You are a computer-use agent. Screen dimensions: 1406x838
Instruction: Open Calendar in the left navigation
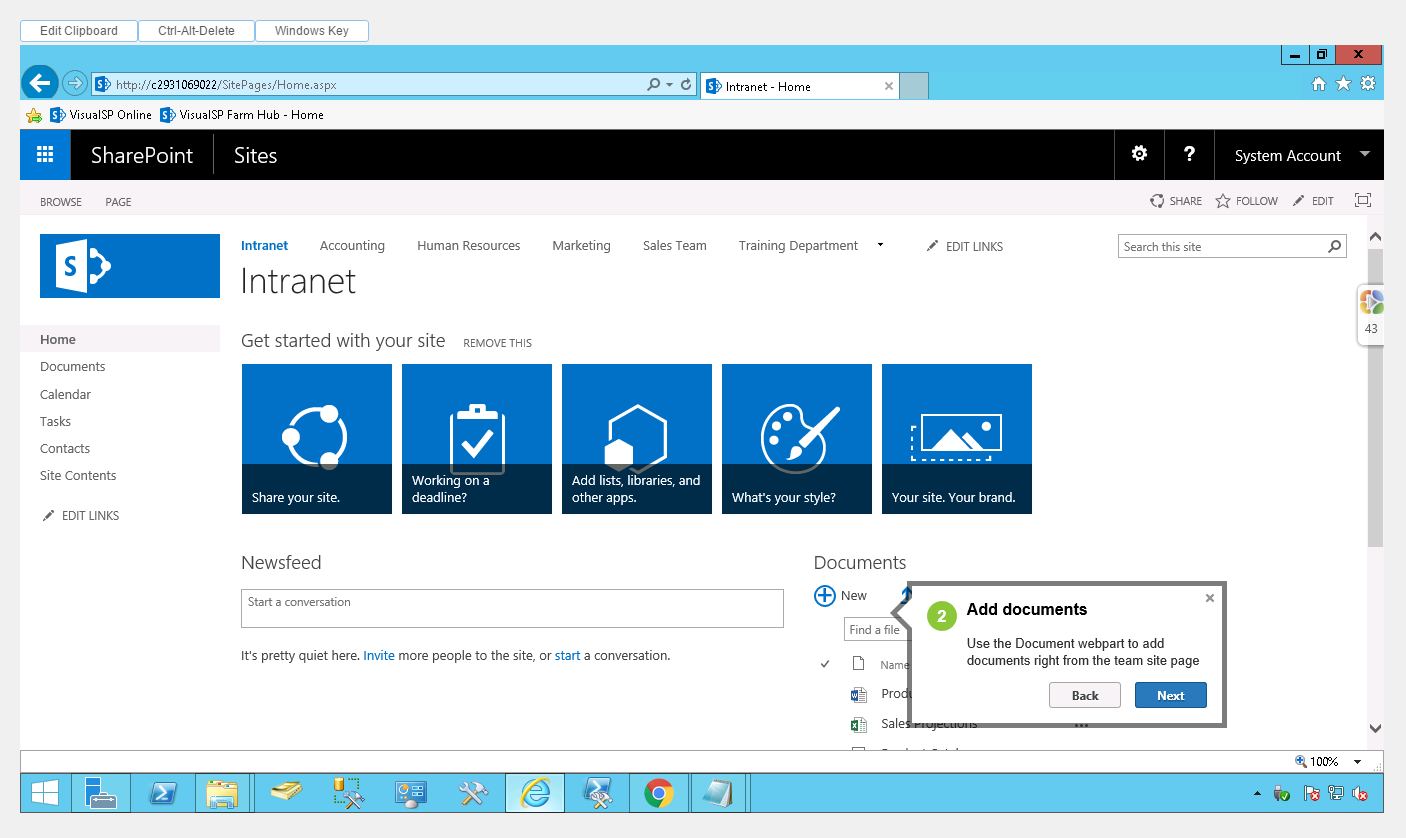[x=65, y=394]
